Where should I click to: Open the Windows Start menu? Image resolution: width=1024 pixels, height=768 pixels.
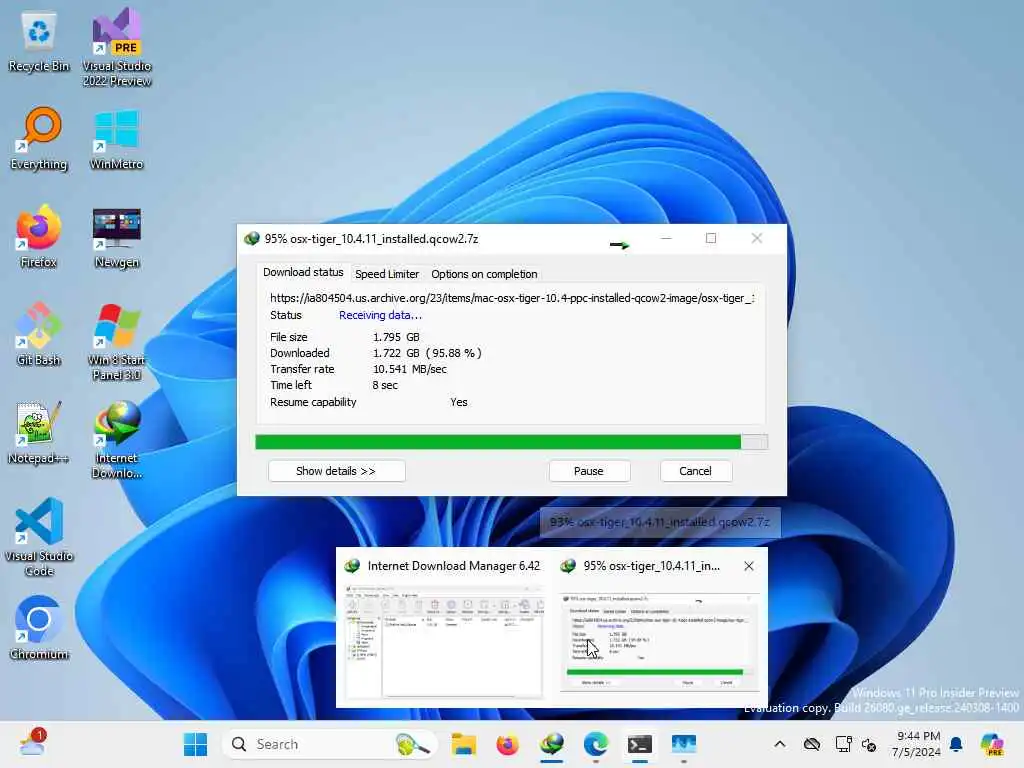coord(195,744)
